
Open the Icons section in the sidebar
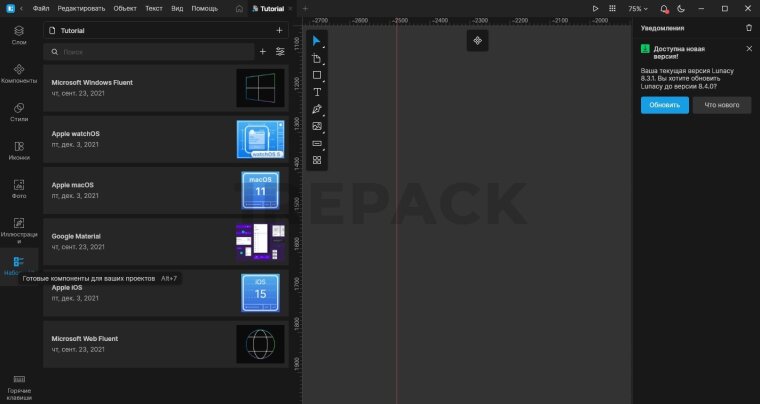pyautogui.click(x=19, y=150)
